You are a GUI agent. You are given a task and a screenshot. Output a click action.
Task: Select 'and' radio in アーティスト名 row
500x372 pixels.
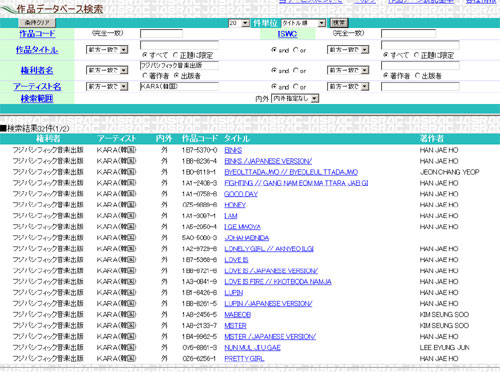pos(274,87)
